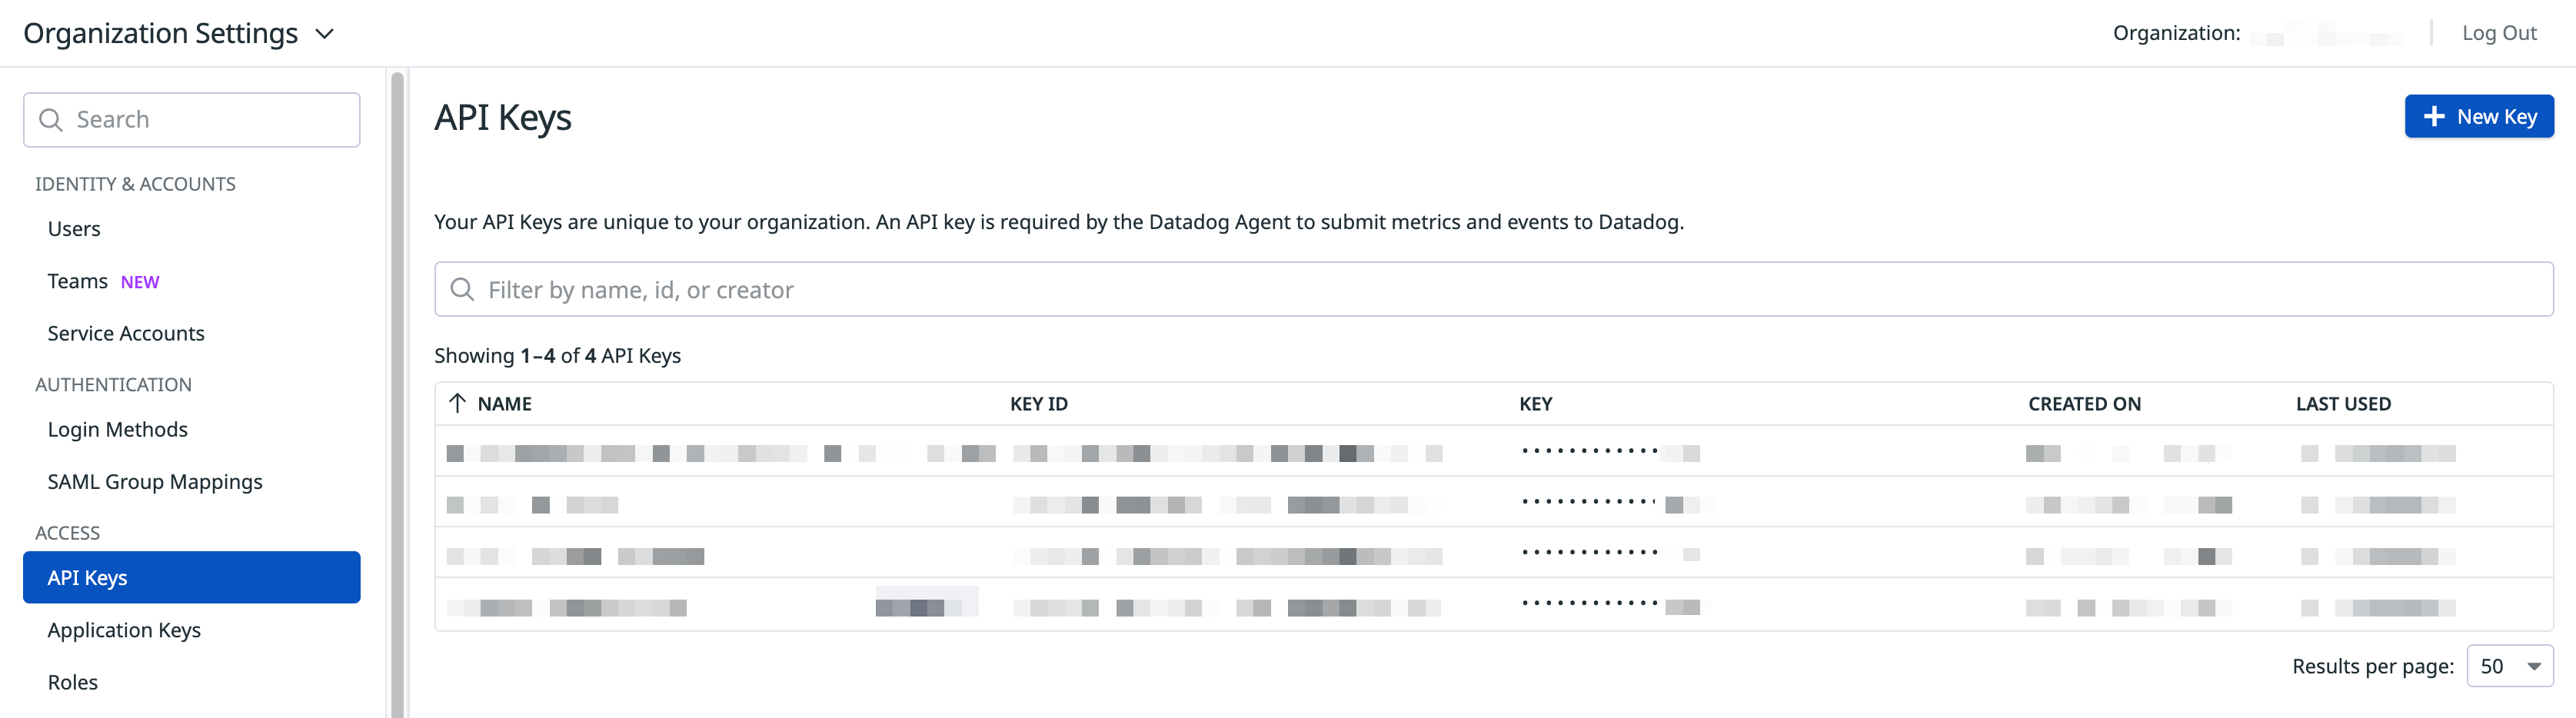
Task: Expand the Organization Settings dropdown
Action: [x=323, y=33]
